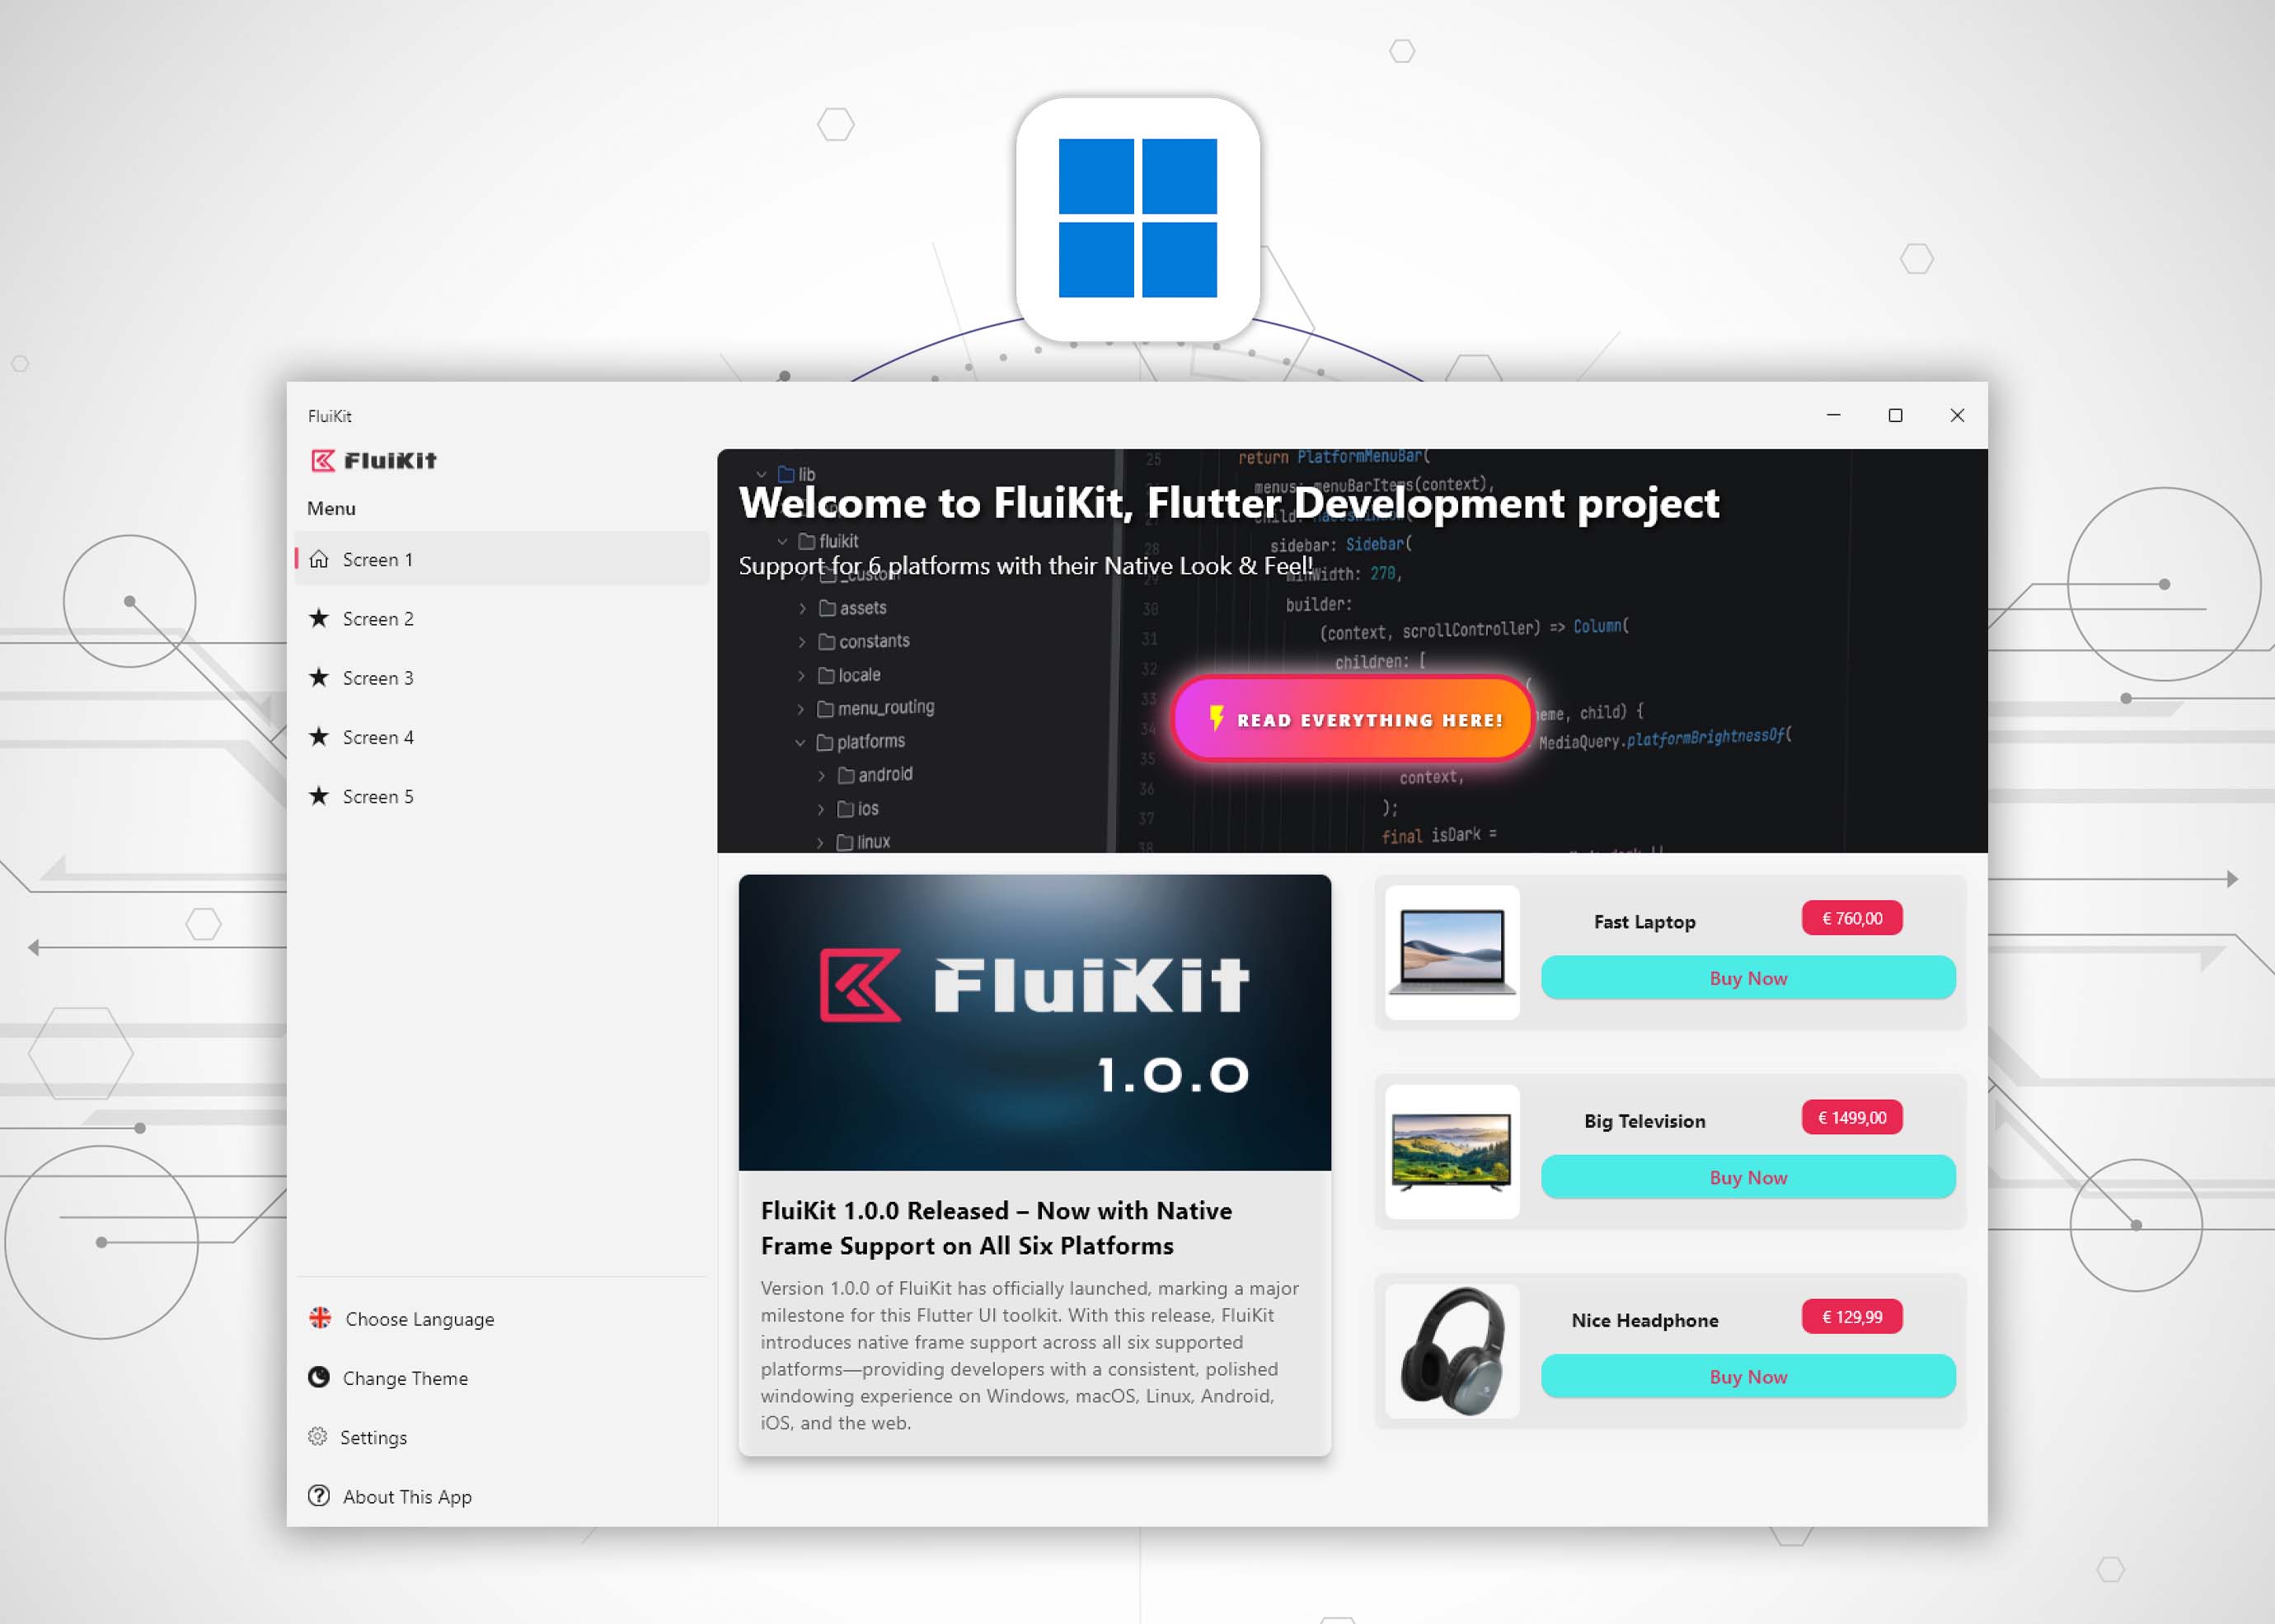Toggle the star on Screen 2

click(319, 619)
